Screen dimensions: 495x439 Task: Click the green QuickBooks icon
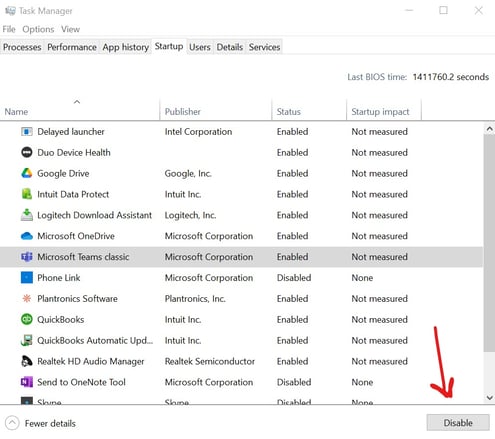(27, 319)
